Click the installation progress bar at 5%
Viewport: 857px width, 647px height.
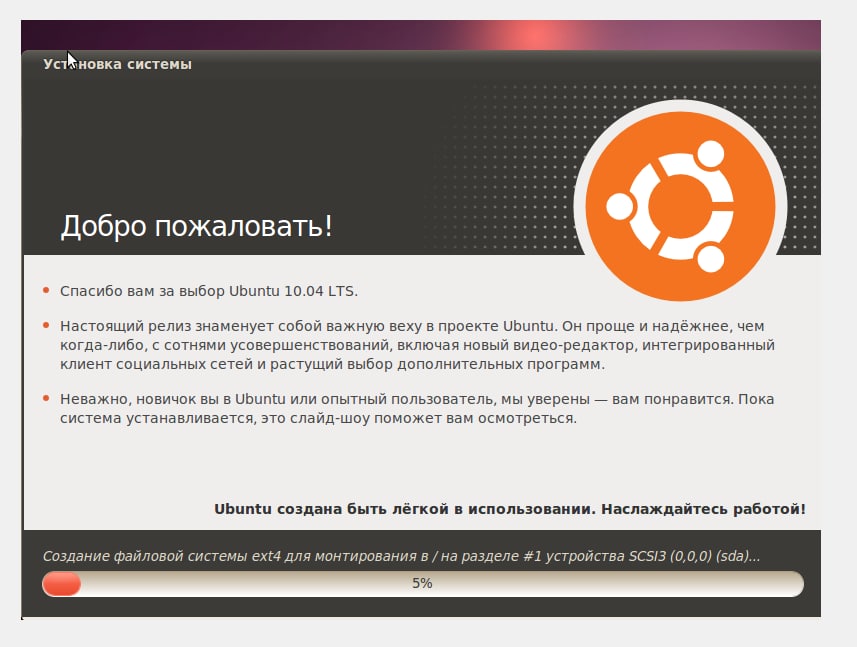tap(422, 584)
